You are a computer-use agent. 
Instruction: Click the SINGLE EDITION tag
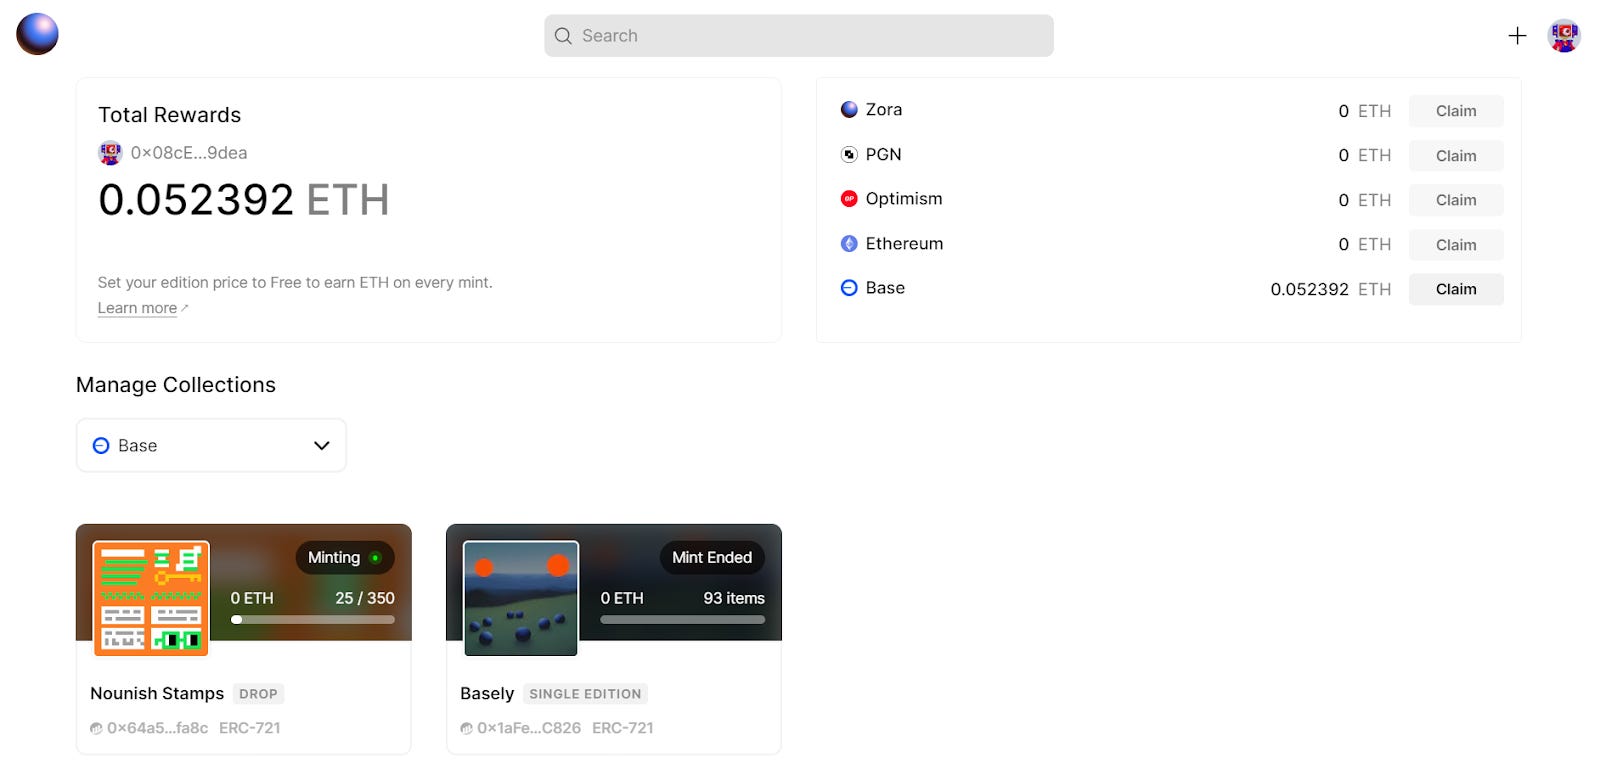[585, 694]
